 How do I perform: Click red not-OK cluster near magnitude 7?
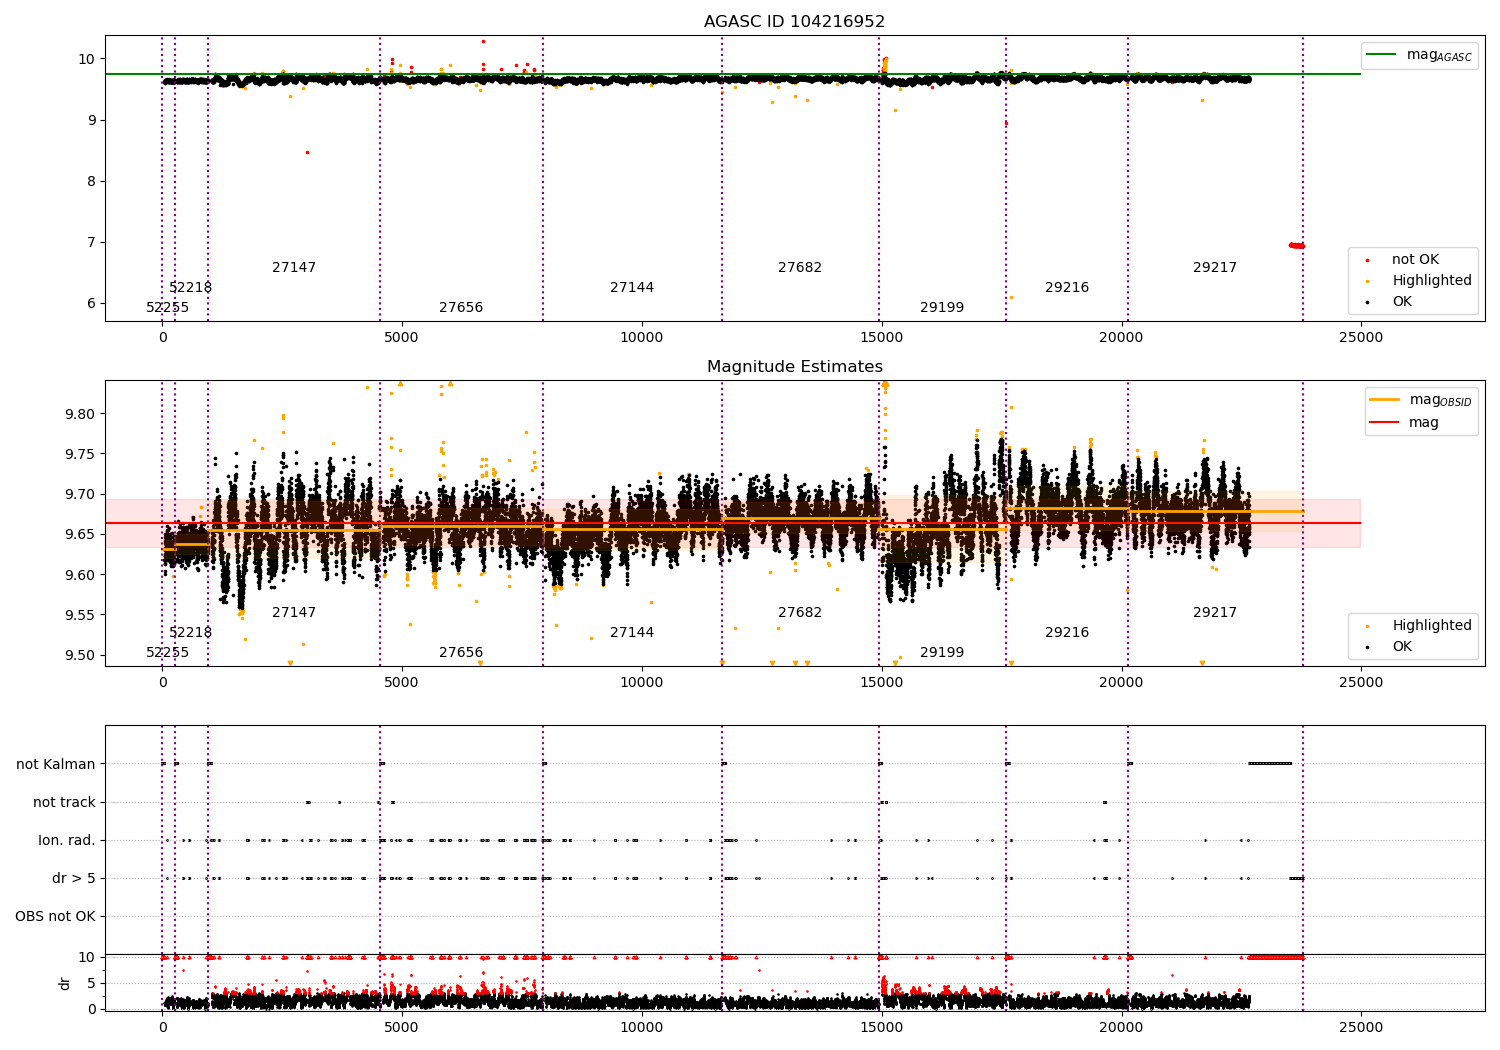pos(1296,245)
